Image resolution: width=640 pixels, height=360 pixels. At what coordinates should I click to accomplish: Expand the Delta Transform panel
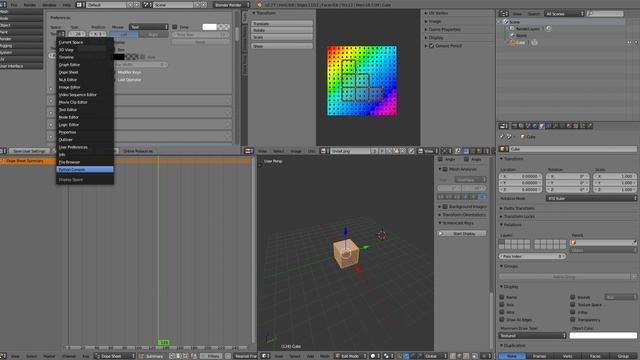pyautogui.click(x=518, y=208)
